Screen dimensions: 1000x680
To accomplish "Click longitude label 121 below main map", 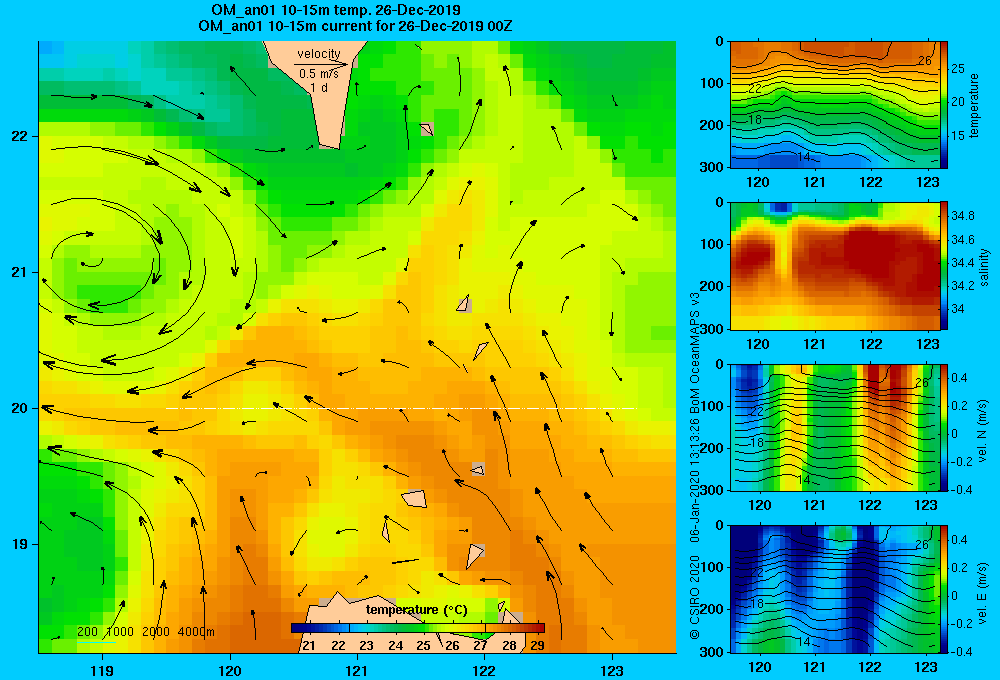I will [357, 670].
